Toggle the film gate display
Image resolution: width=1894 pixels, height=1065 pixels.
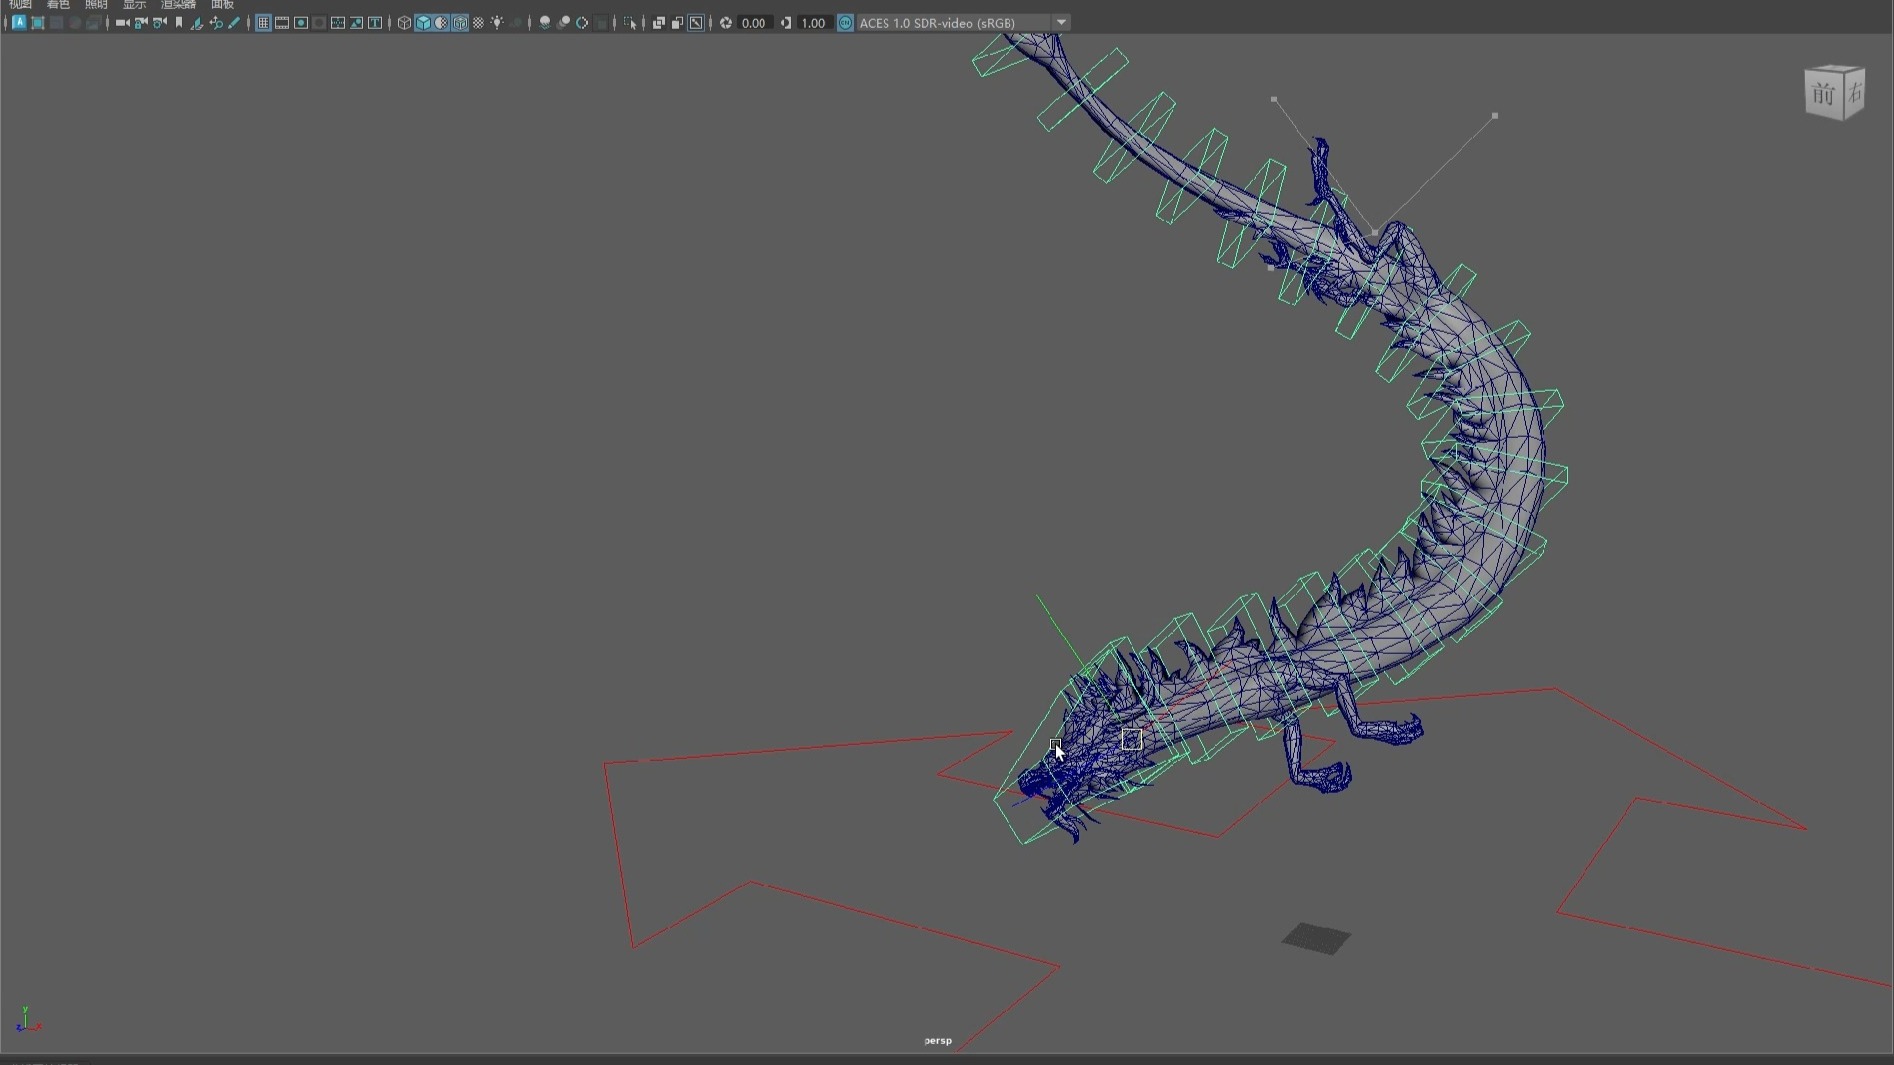282,23
